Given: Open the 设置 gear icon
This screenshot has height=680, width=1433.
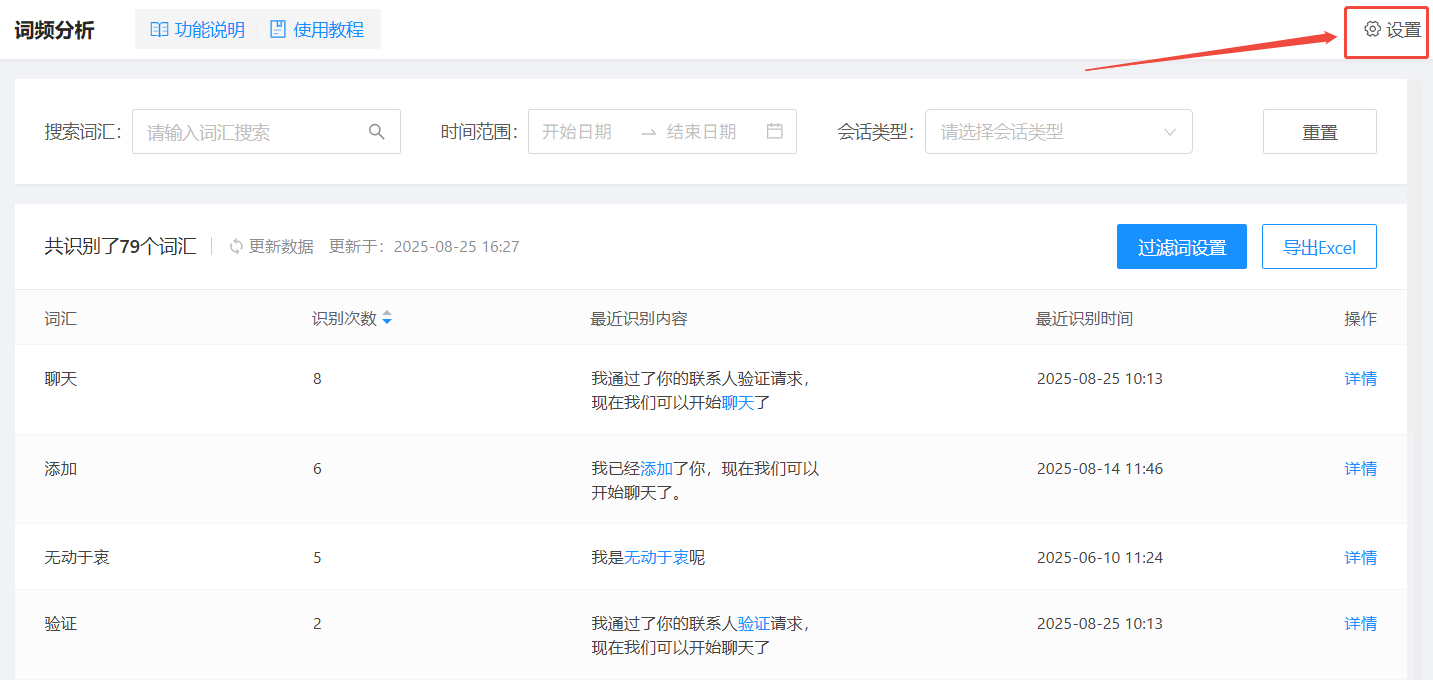Looking at the screenshot, I should pos(1372,29).
